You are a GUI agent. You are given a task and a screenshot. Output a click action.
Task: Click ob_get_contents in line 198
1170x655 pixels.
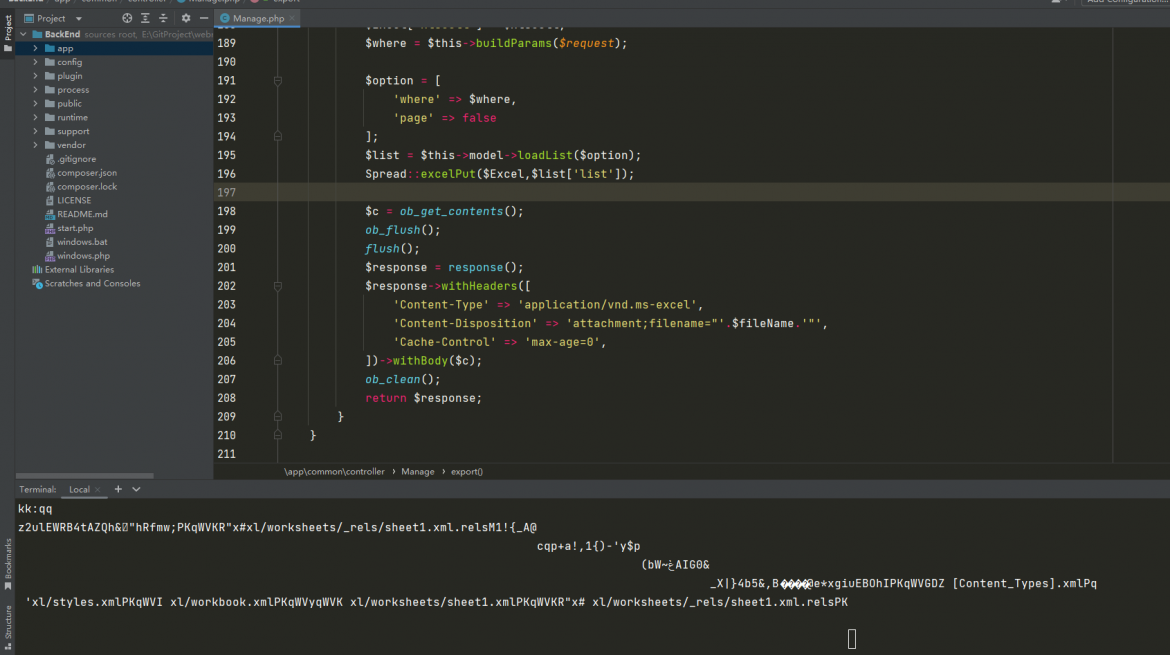[x=451, y=211]
